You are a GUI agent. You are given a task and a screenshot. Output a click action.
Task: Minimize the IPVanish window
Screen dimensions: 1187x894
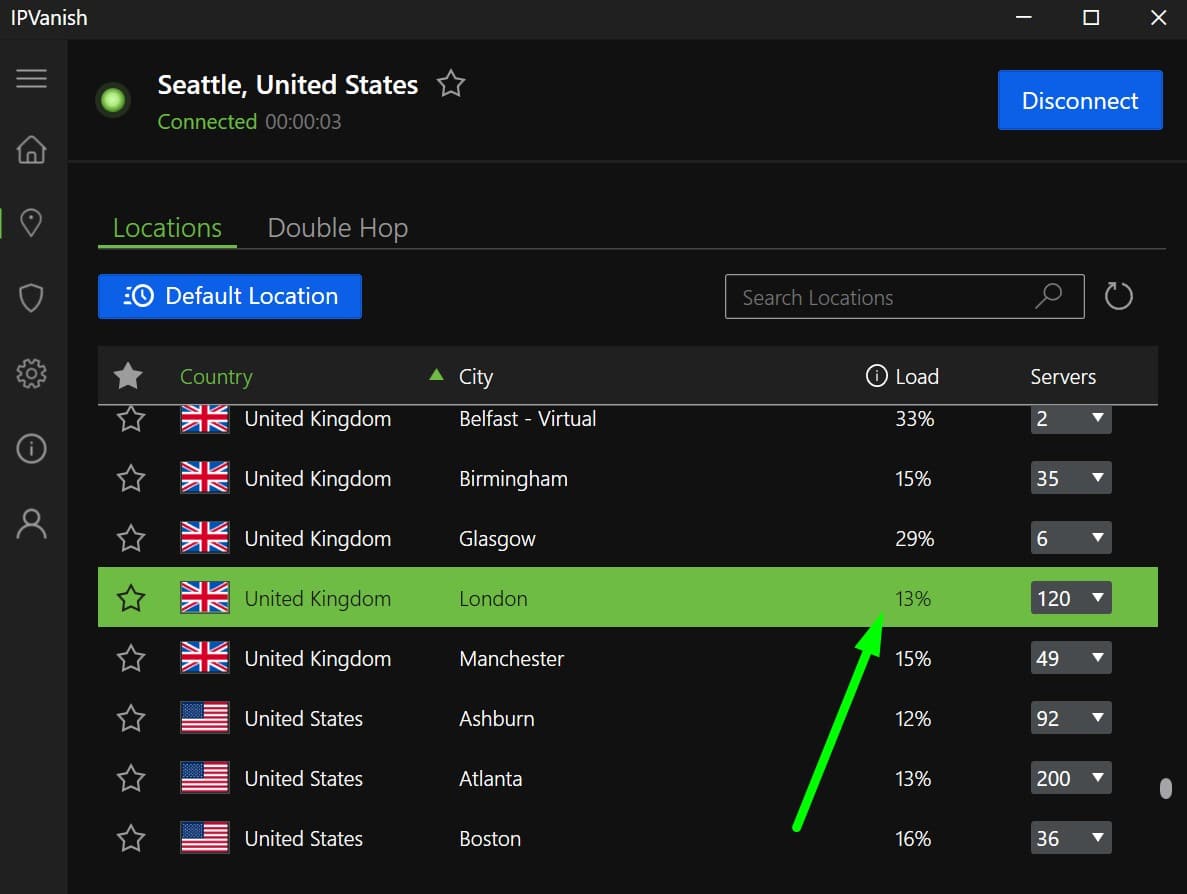coord(1023,17)
